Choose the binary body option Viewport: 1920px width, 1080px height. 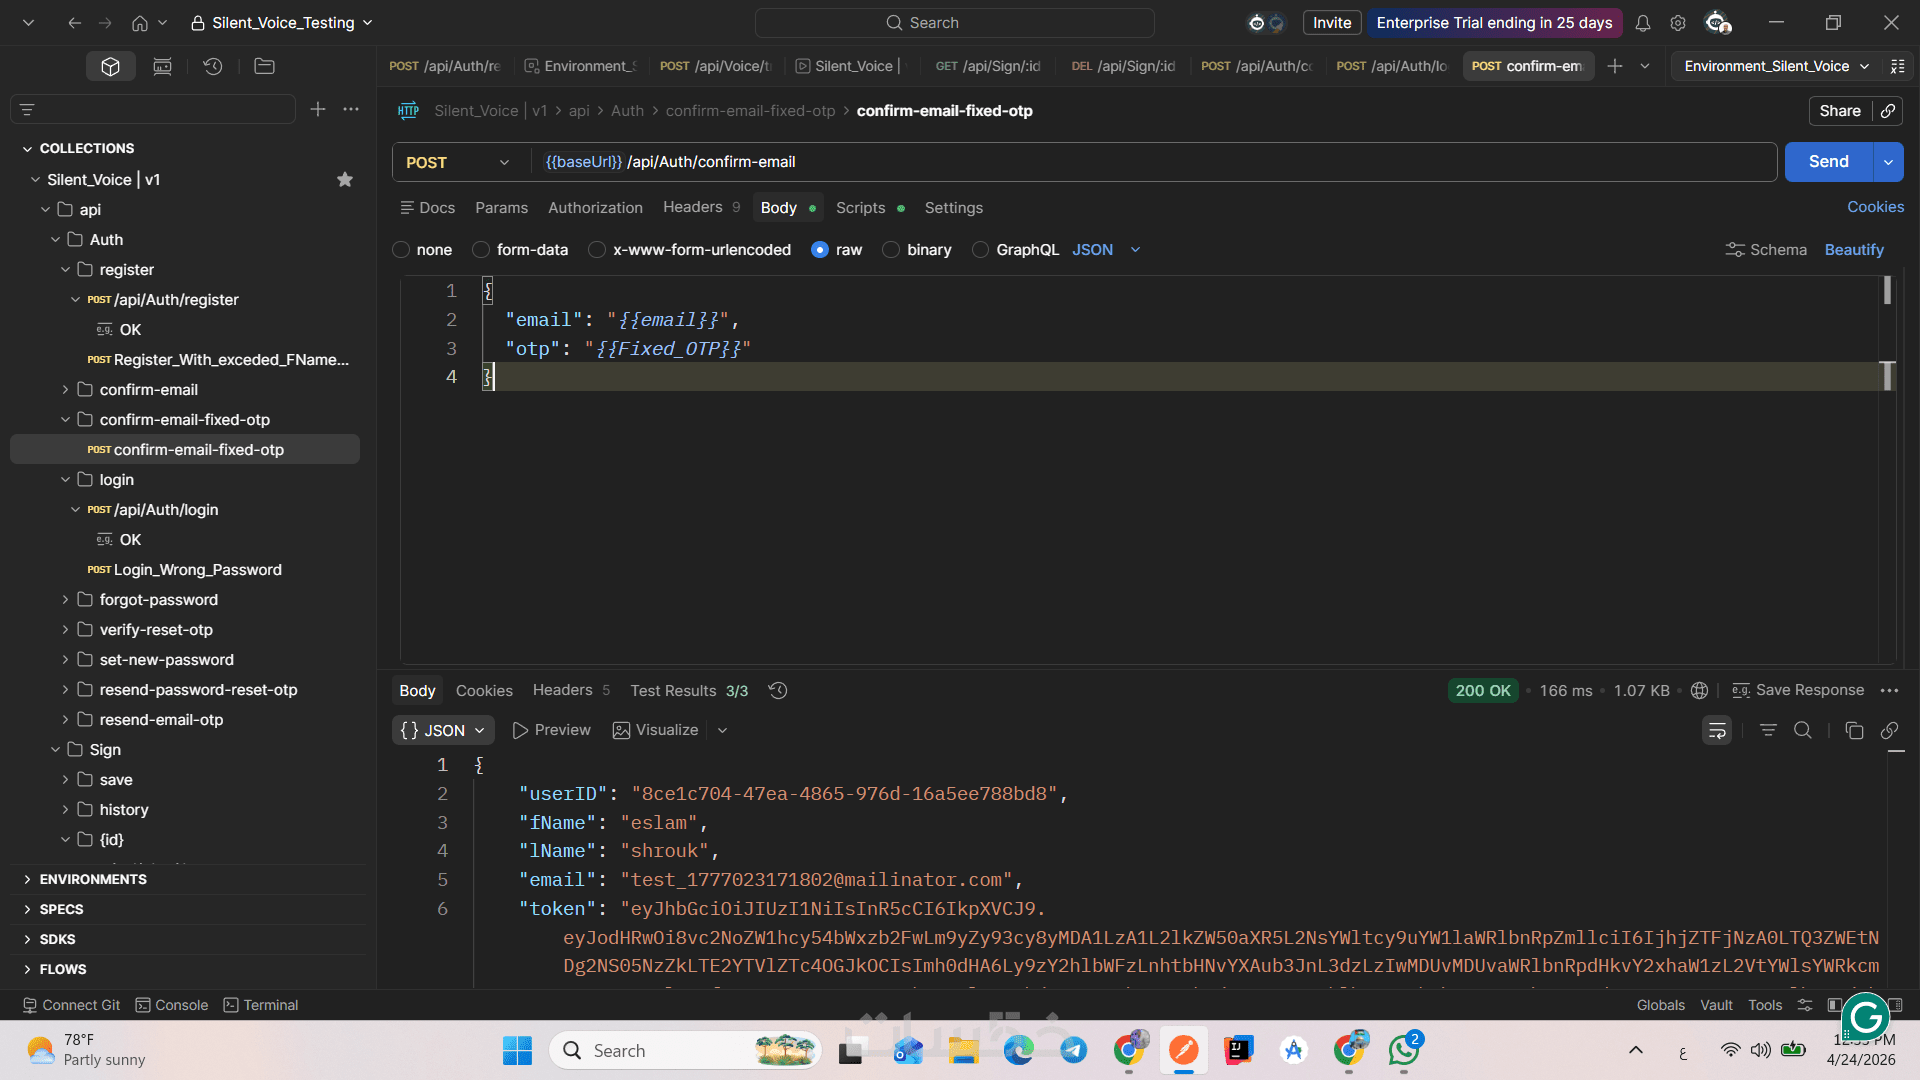(x=891, y=250)
